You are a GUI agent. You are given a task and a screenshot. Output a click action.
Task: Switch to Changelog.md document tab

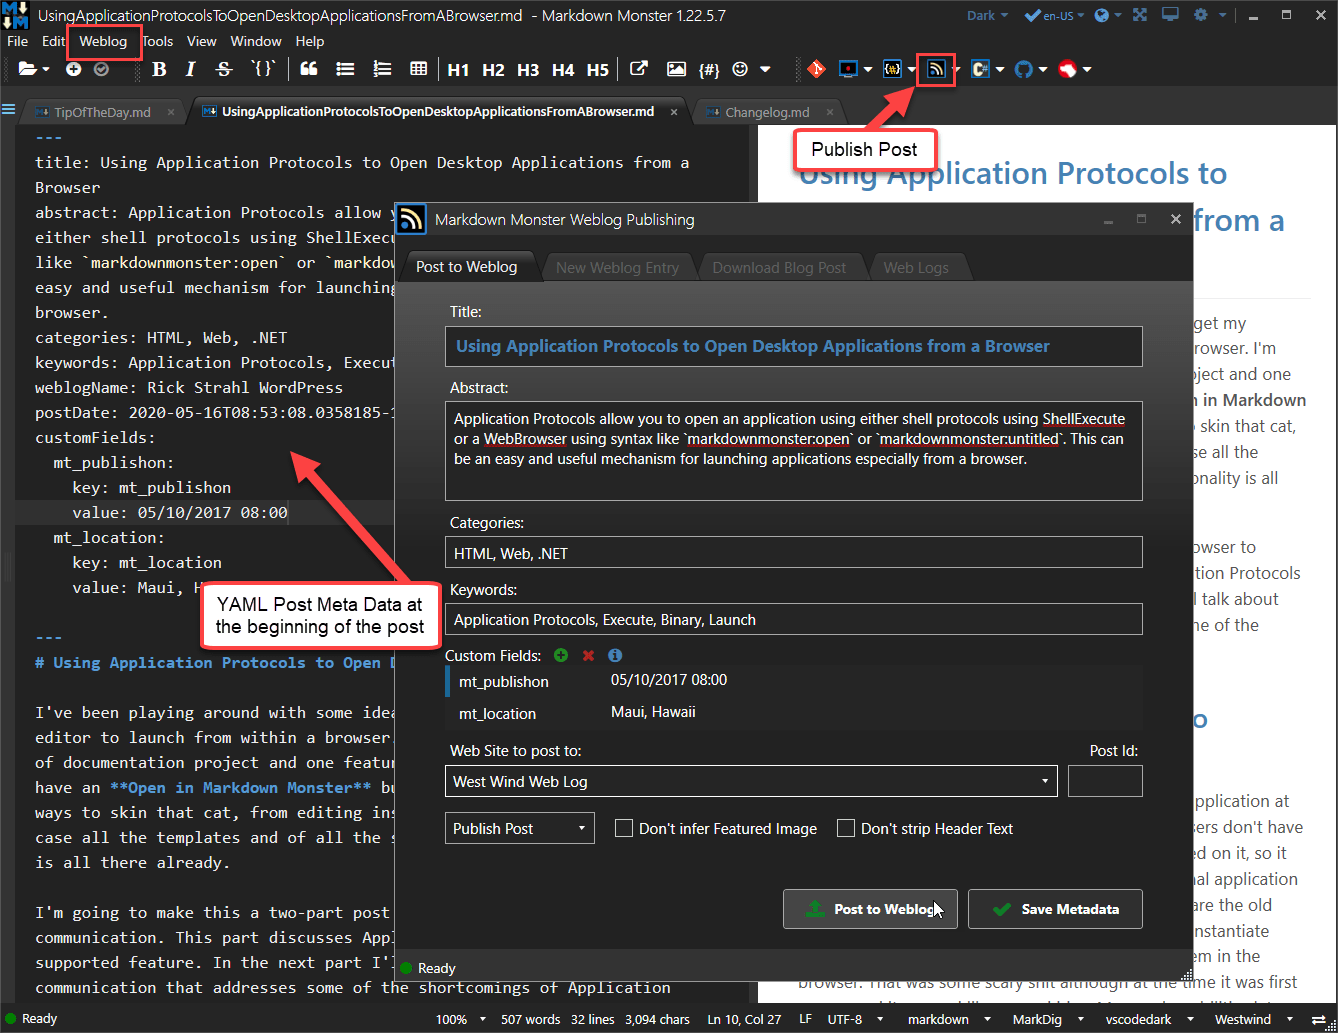point(767,112)
